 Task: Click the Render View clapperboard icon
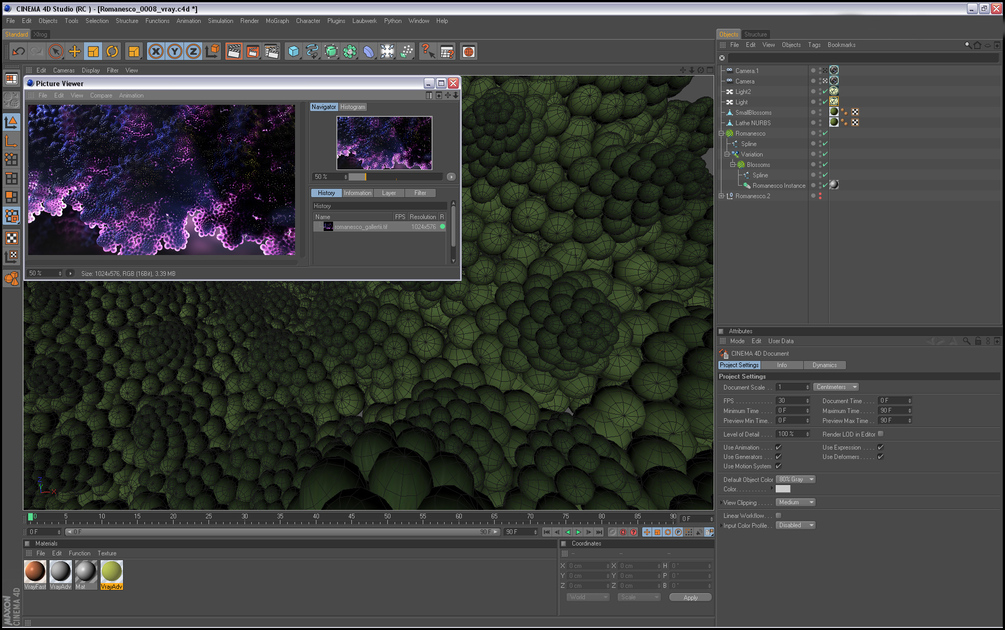coord(233,51)
